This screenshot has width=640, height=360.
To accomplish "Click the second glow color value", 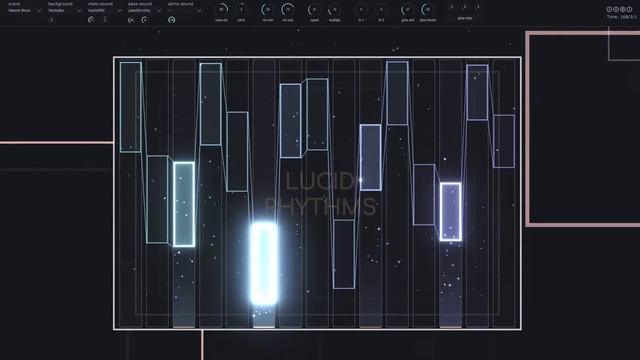I will [464, 7].
